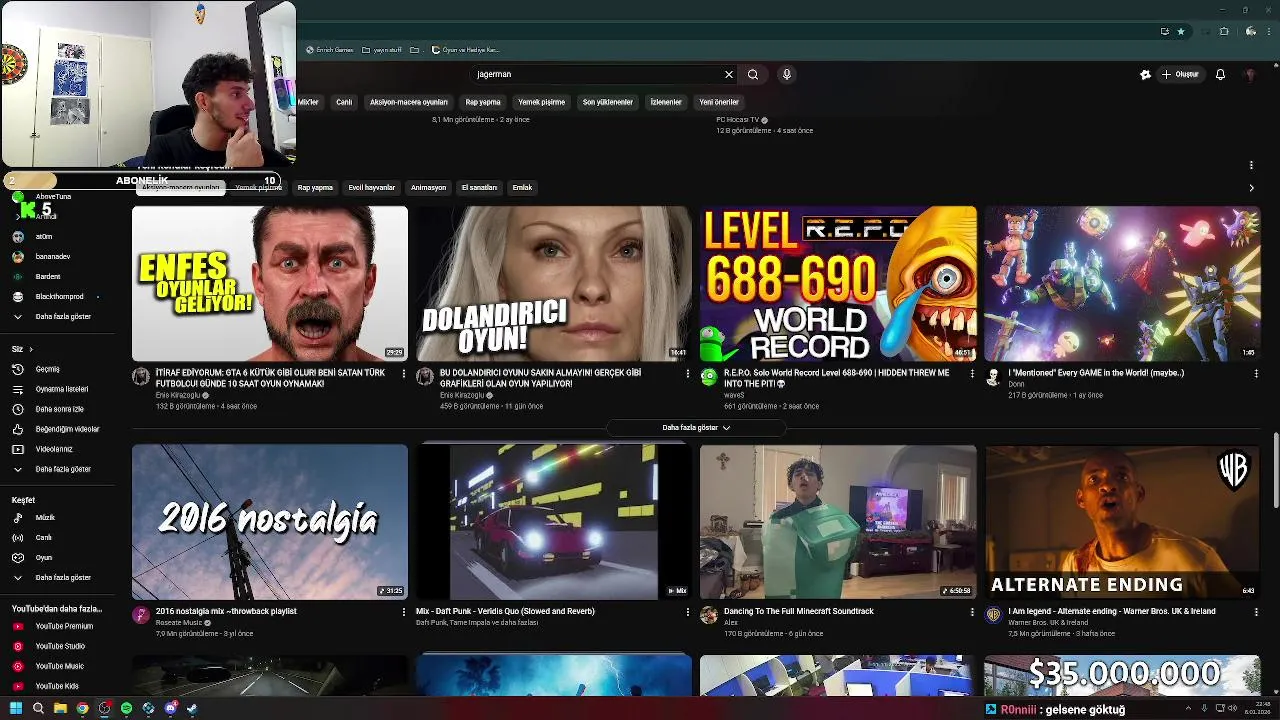This screenshot has height=720, width=1280.
Task: Open shelf options three-dot menu
Action: point(1251,165)
